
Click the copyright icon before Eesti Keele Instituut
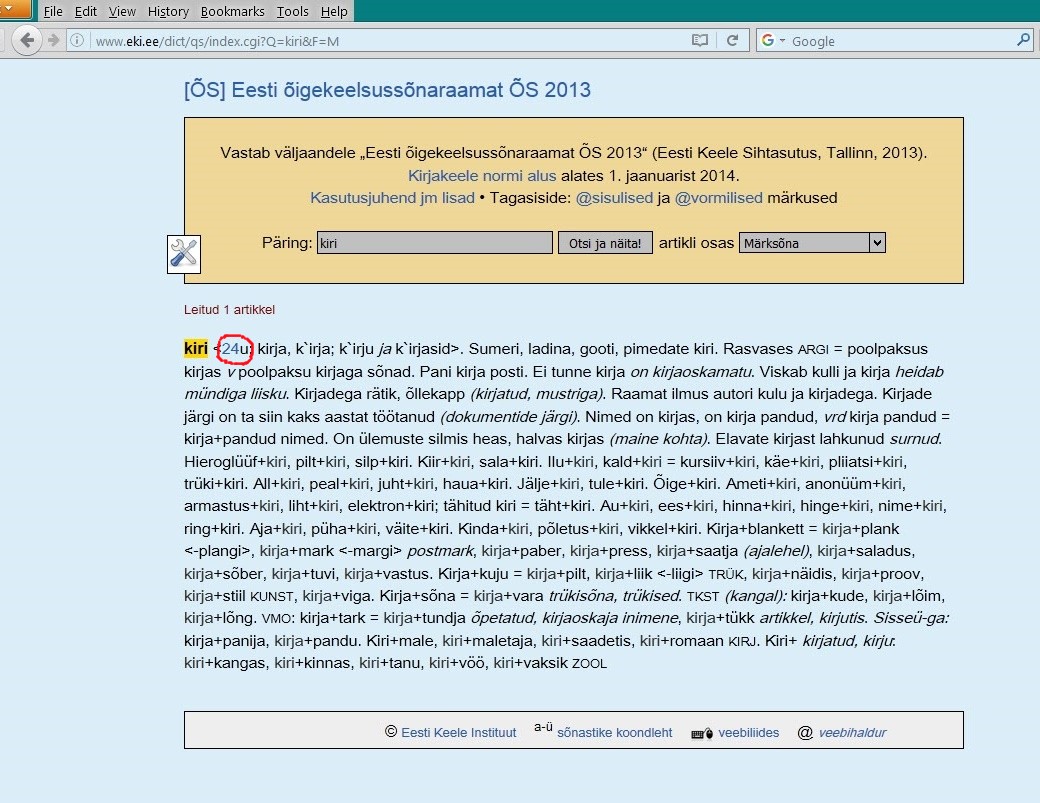(391, 732)
